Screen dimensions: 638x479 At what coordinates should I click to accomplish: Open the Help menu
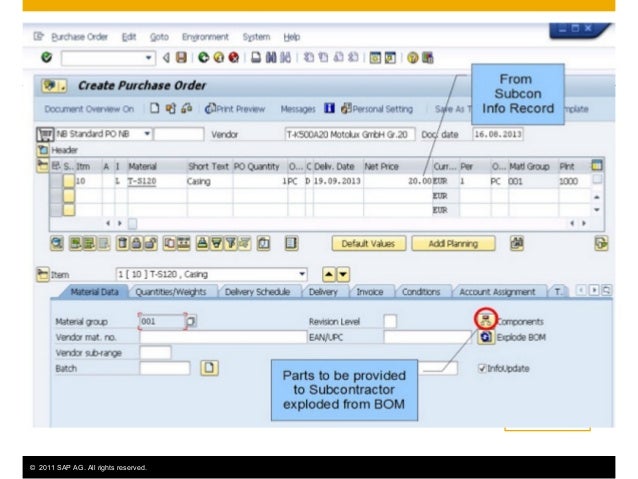[292, 37]
